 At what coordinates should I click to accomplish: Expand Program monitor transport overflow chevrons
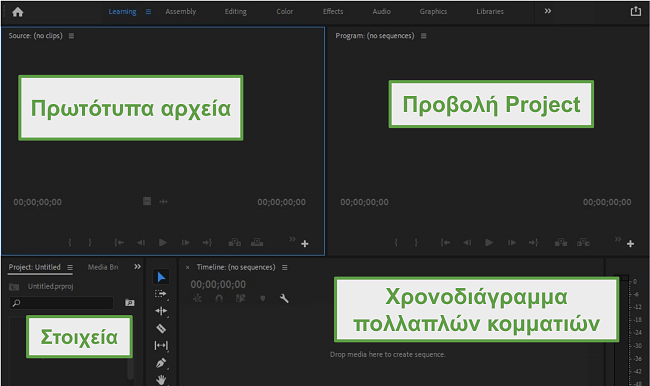click(x=618, y=239)
